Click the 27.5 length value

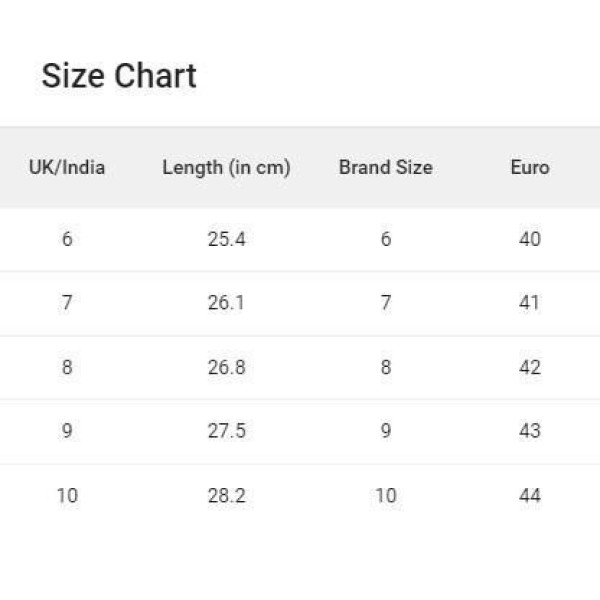[x=226, y=431]
